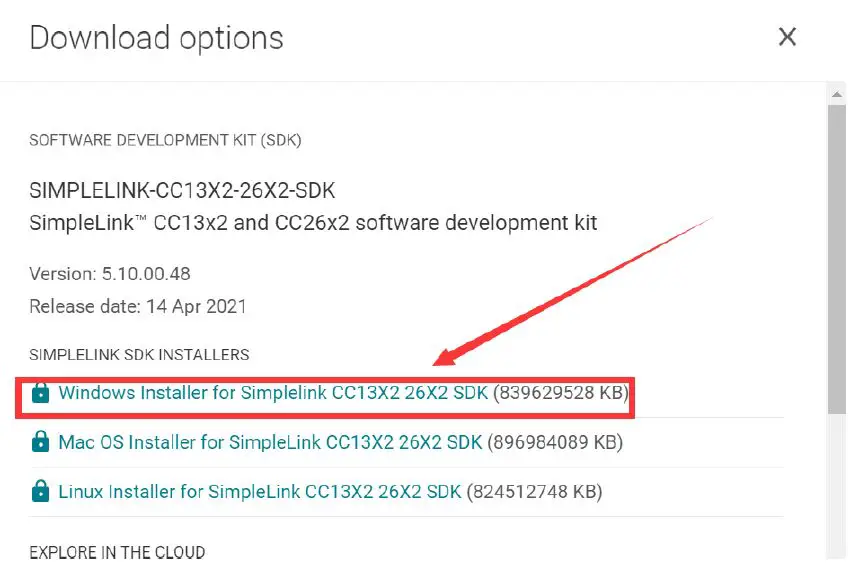Click the Version 5.10.00.48 text
860x575 pixels.
click(x=110, y=274)
